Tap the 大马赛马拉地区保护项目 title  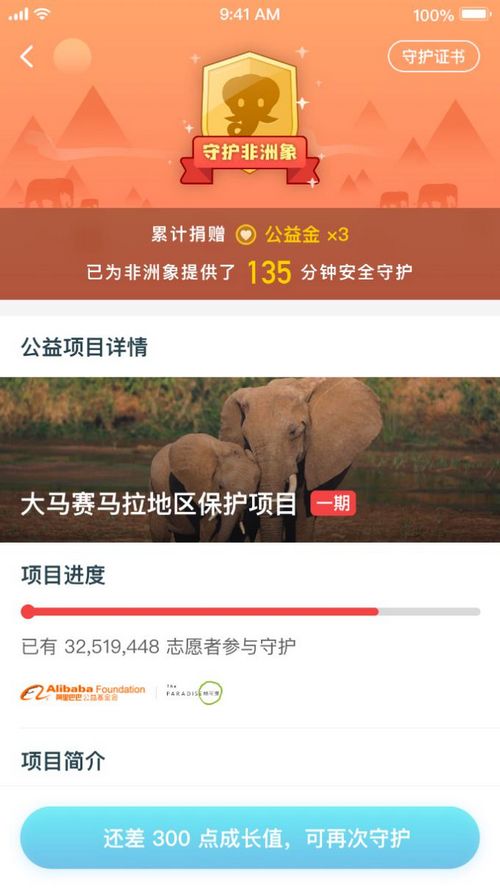pos(159,504)
